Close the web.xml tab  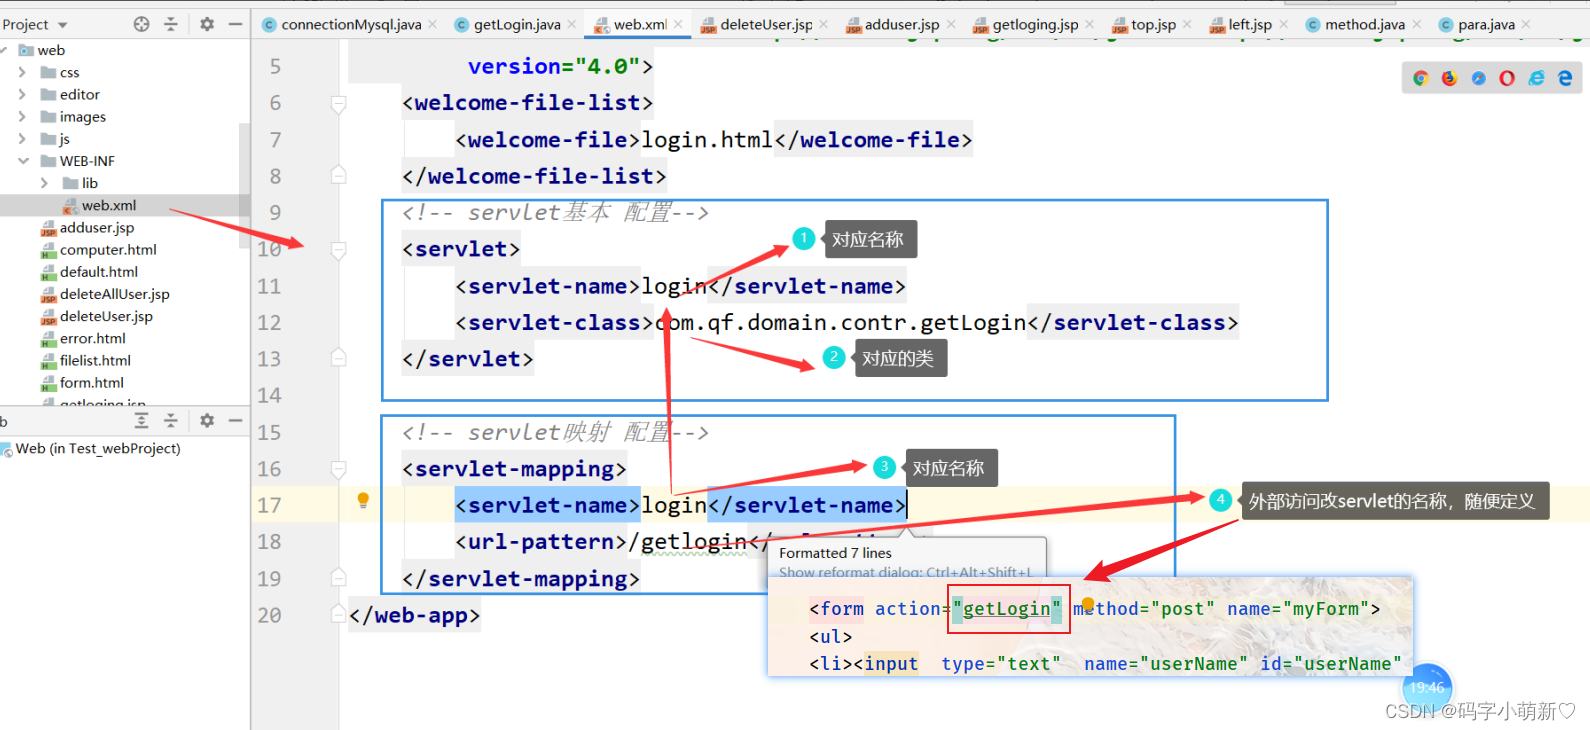coord(678,24)
